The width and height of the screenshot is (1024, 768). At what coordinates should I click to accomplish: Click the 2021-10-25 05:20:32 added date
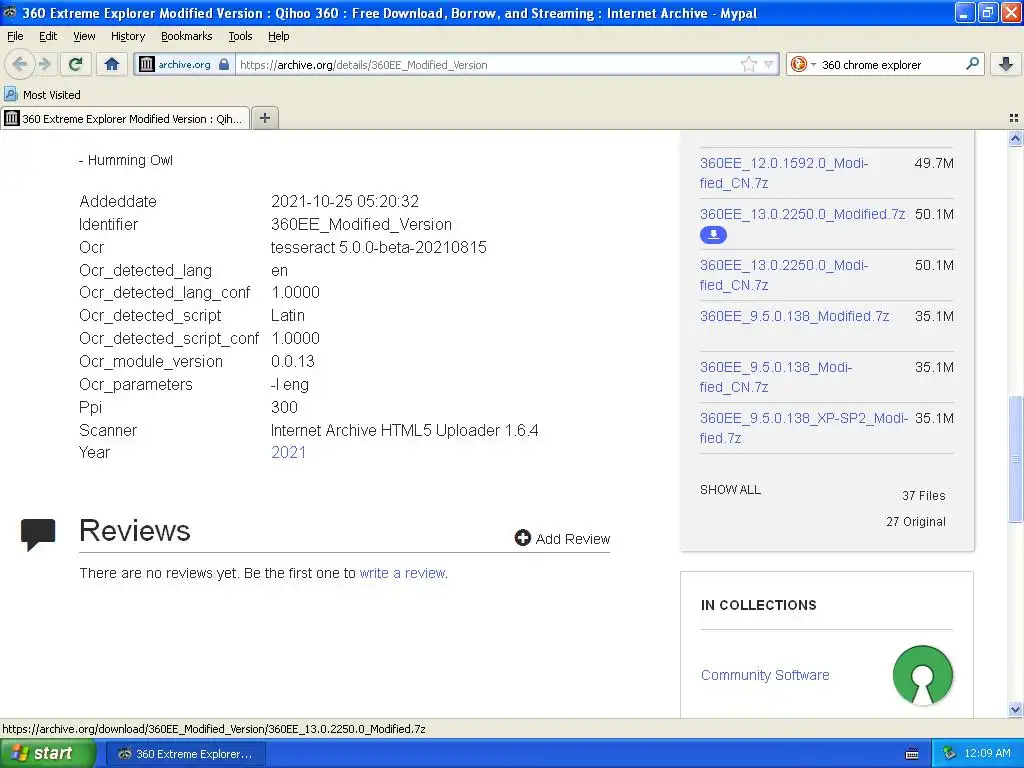coord(345,201)
